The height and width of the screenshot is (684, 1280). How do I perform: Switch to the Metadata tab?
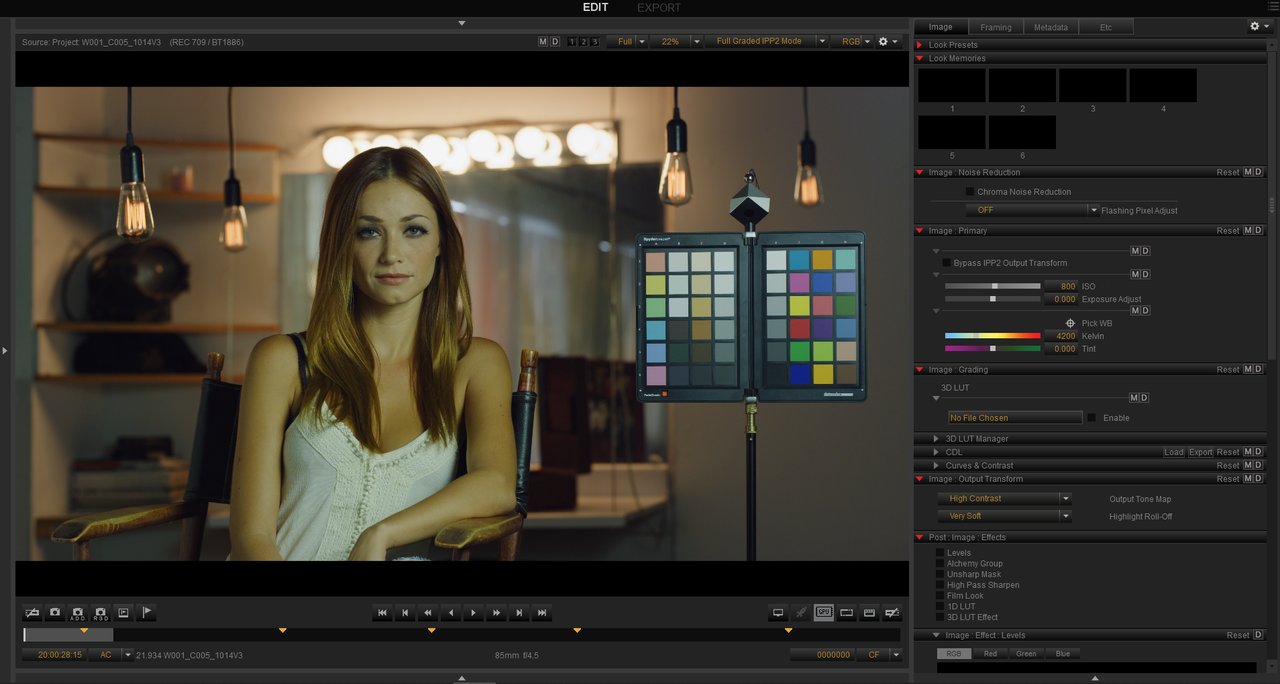point(1051,27)
